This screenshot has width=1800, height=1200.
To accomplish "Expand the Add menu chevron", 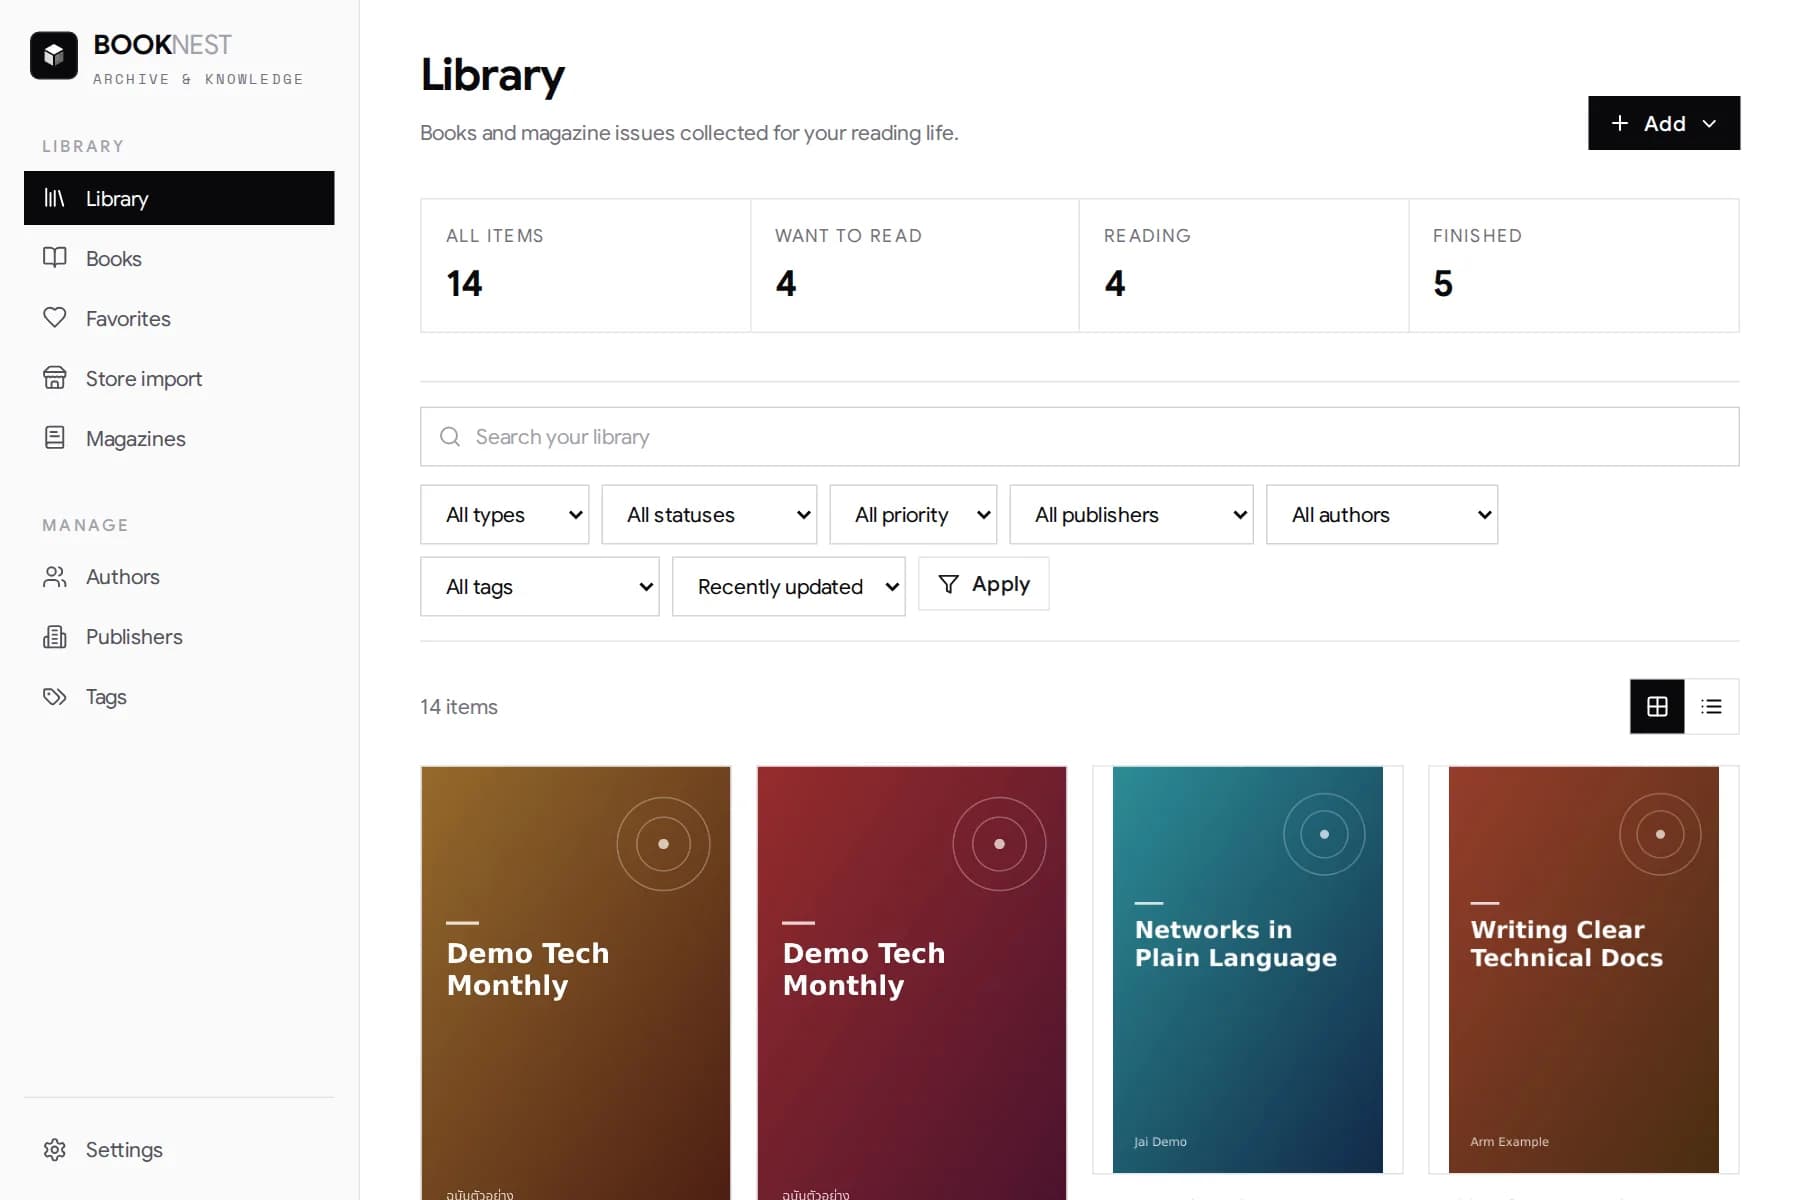I will point(1709,123).
